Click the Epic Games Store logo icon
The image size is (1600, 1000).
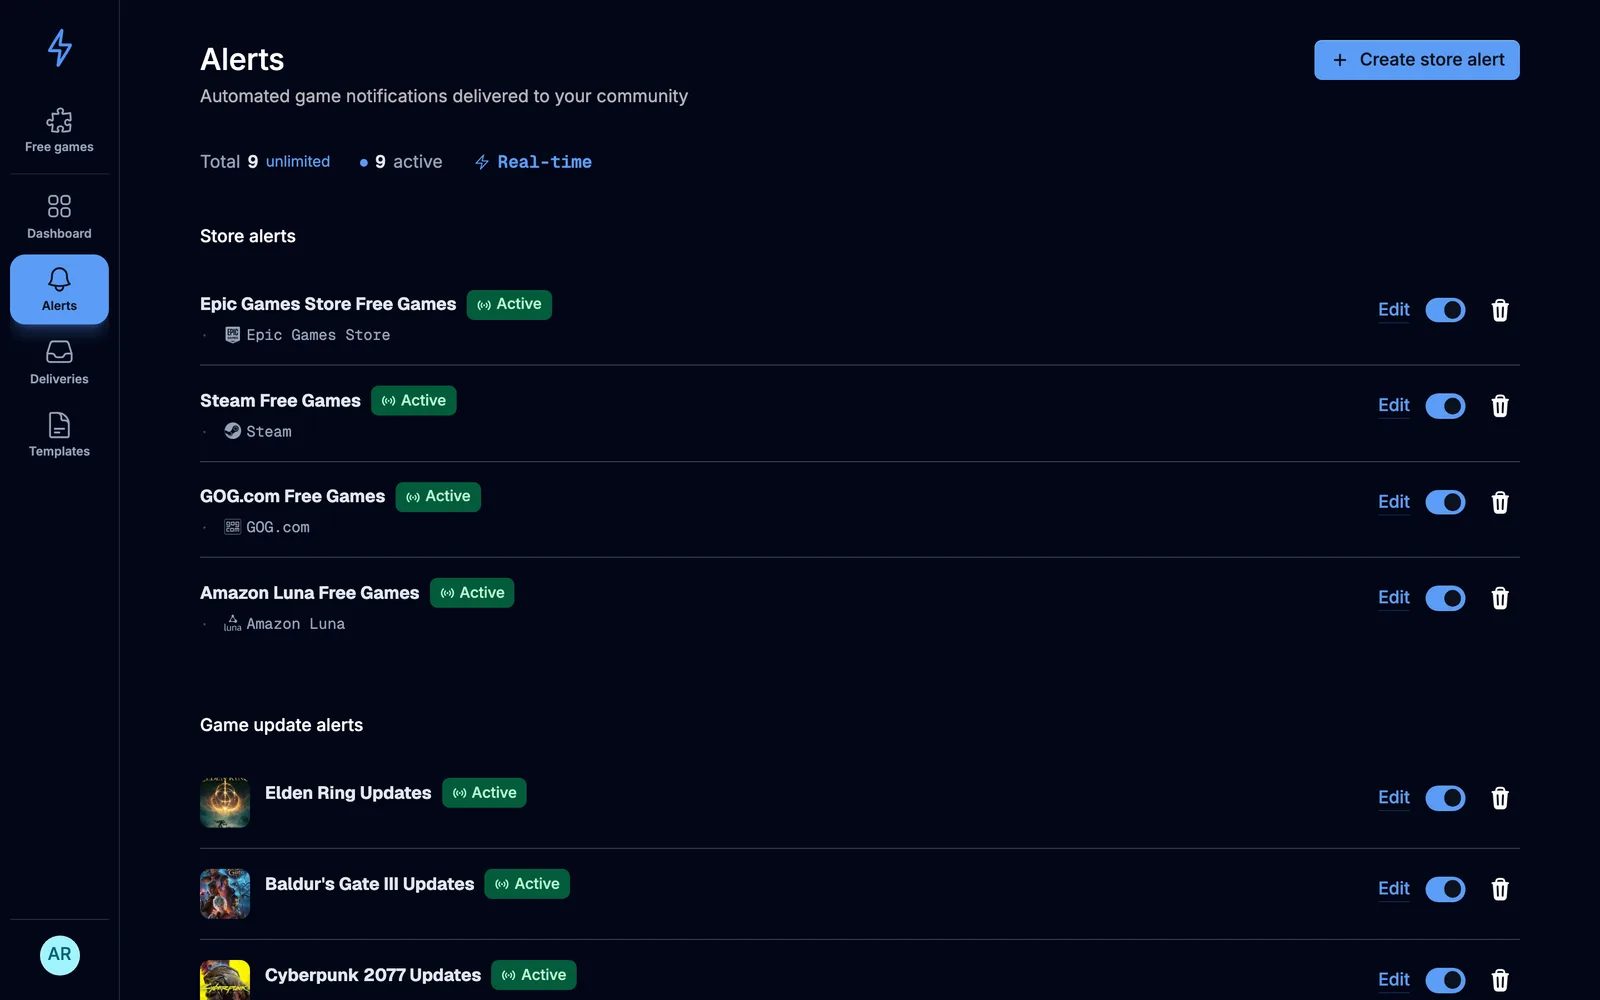tap(232, 335)
